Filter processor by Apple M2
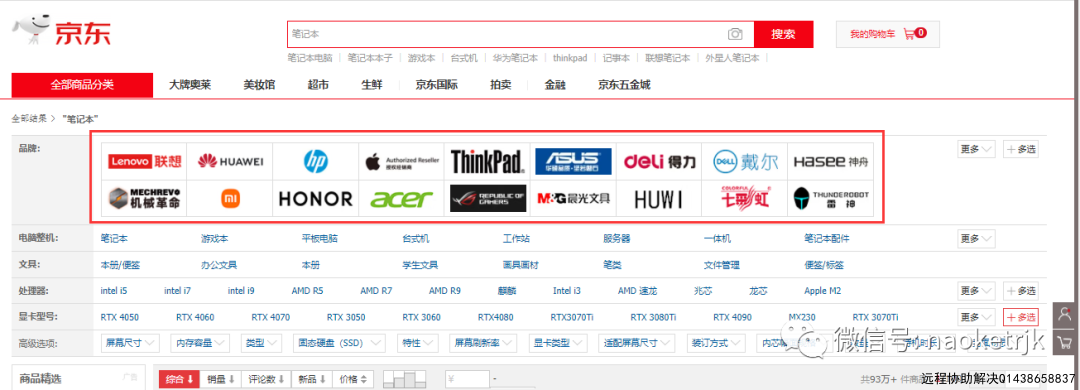1080x390 pixels. coord(822,291)
